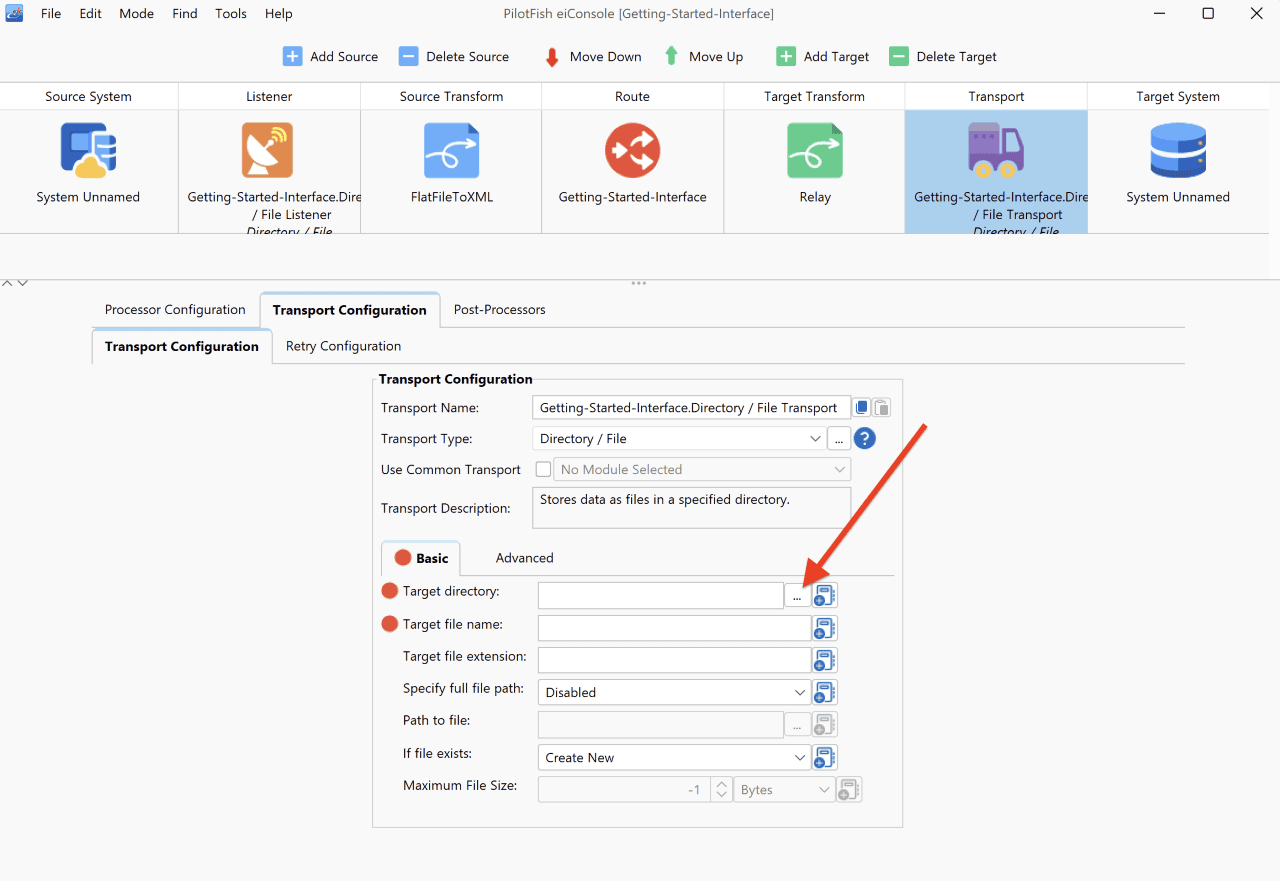Switch to the Processor Configuration tab
This screenshot has height=881, width=1280.
tap(175, 310)
